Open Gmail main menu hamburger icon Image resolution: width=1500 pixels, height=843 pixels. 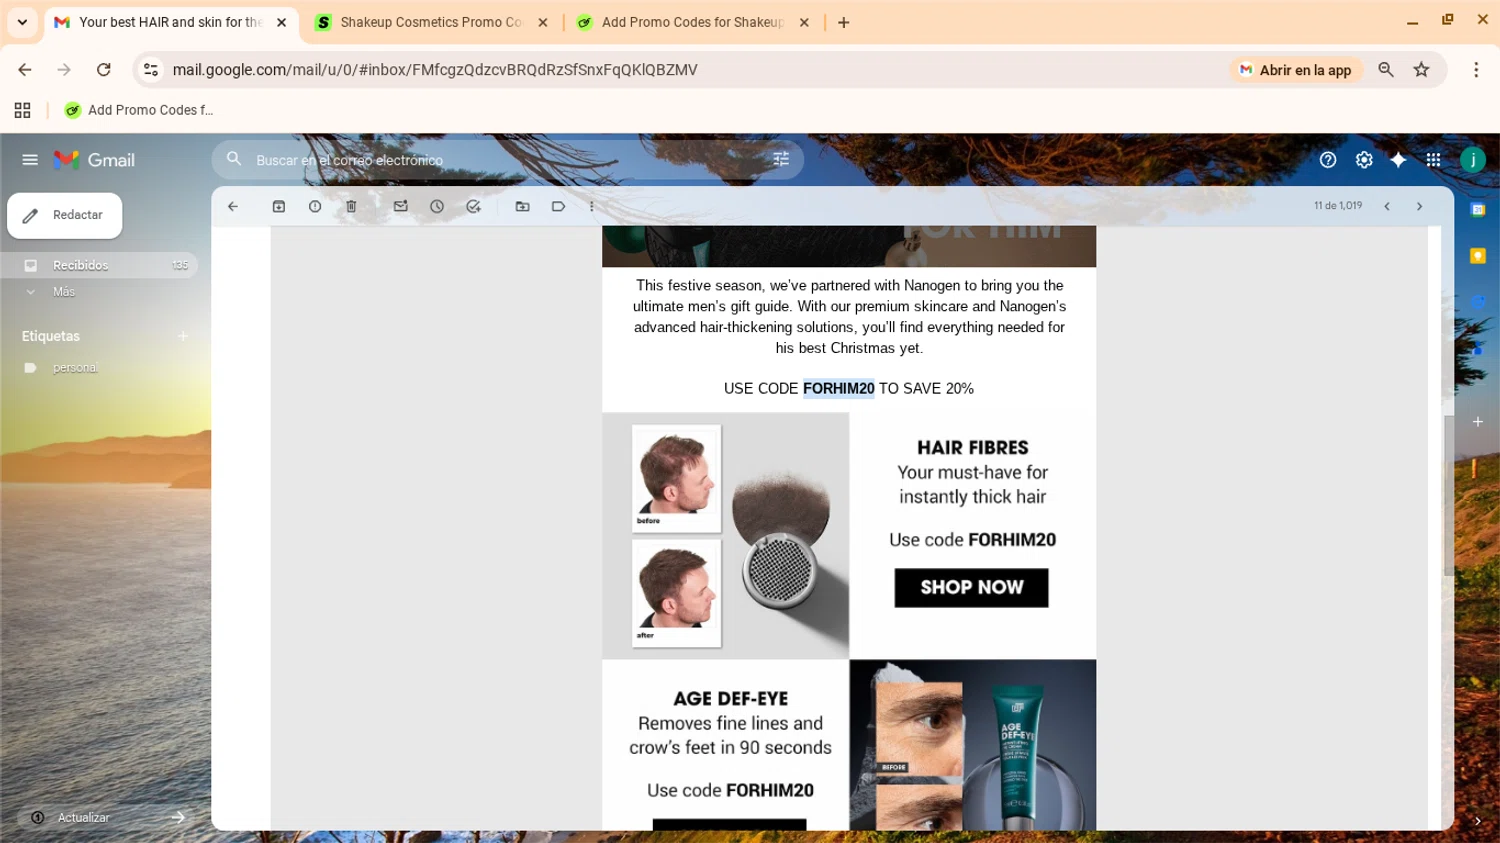pos(30,160)
